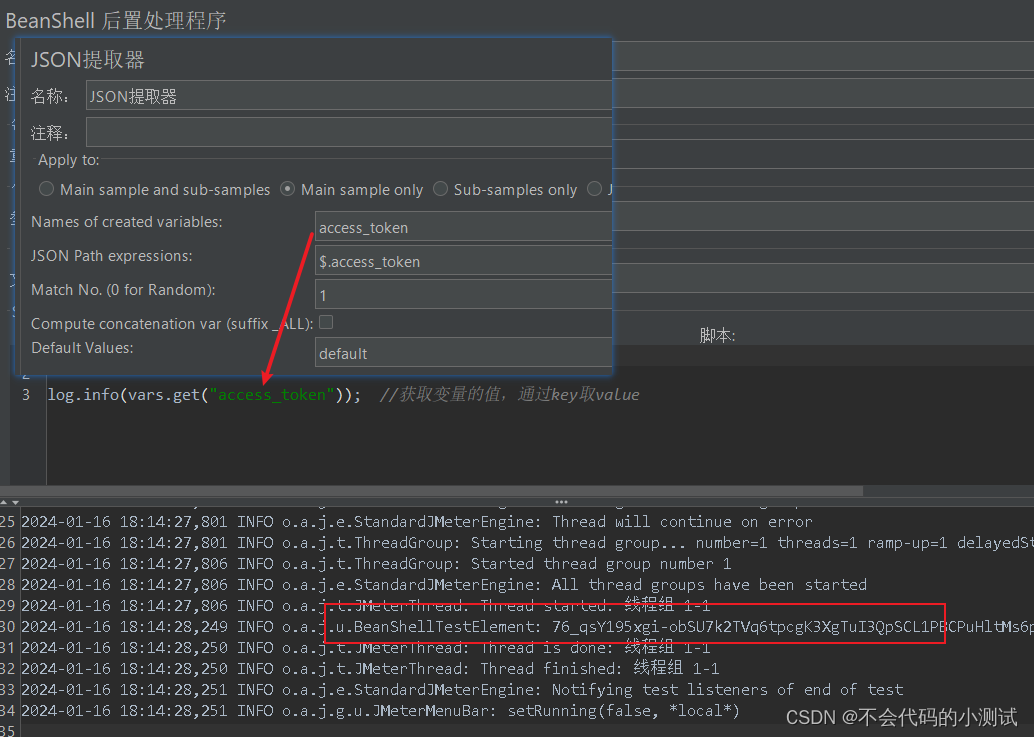Click the 脚本 label in the editor panel

717,335
